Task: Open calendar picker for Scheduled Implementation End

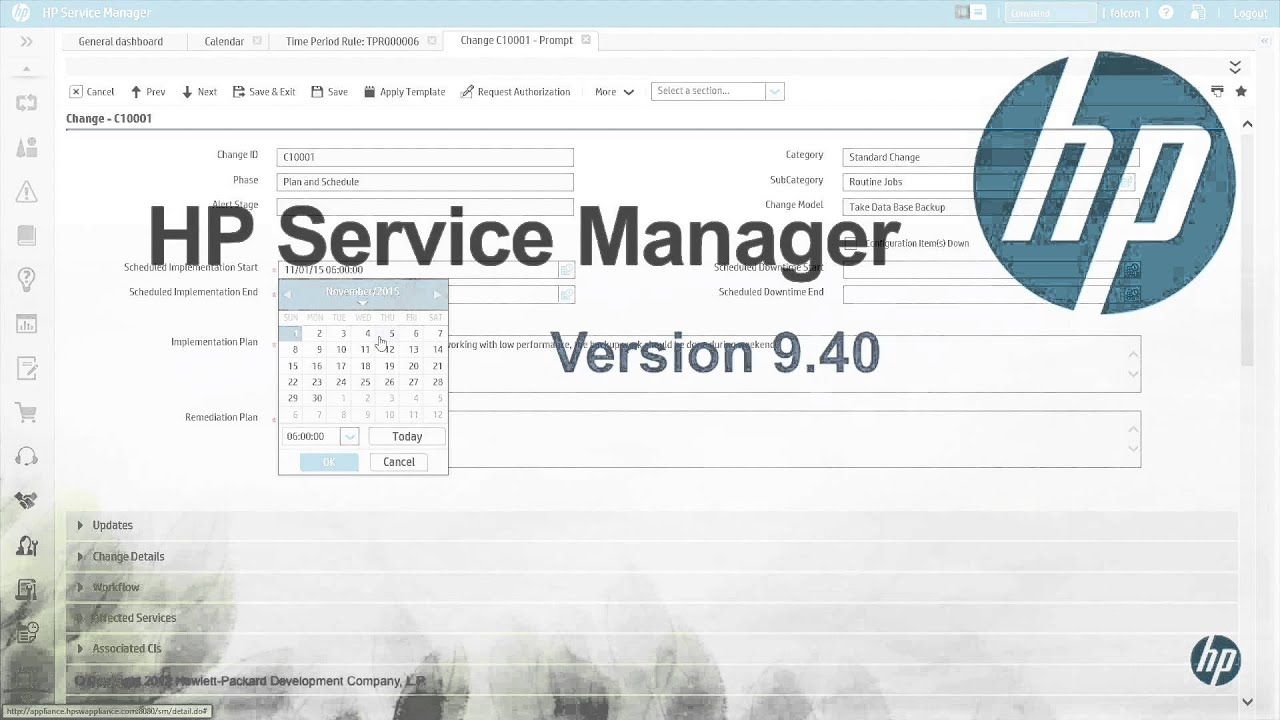Action: tap(566, 294)
